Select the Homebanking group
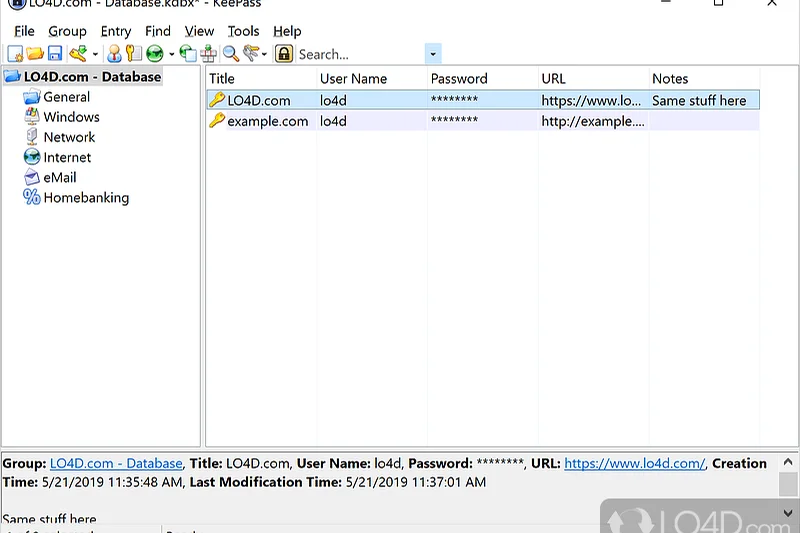The width and height of the screenshot is (800, 533). 86,198
